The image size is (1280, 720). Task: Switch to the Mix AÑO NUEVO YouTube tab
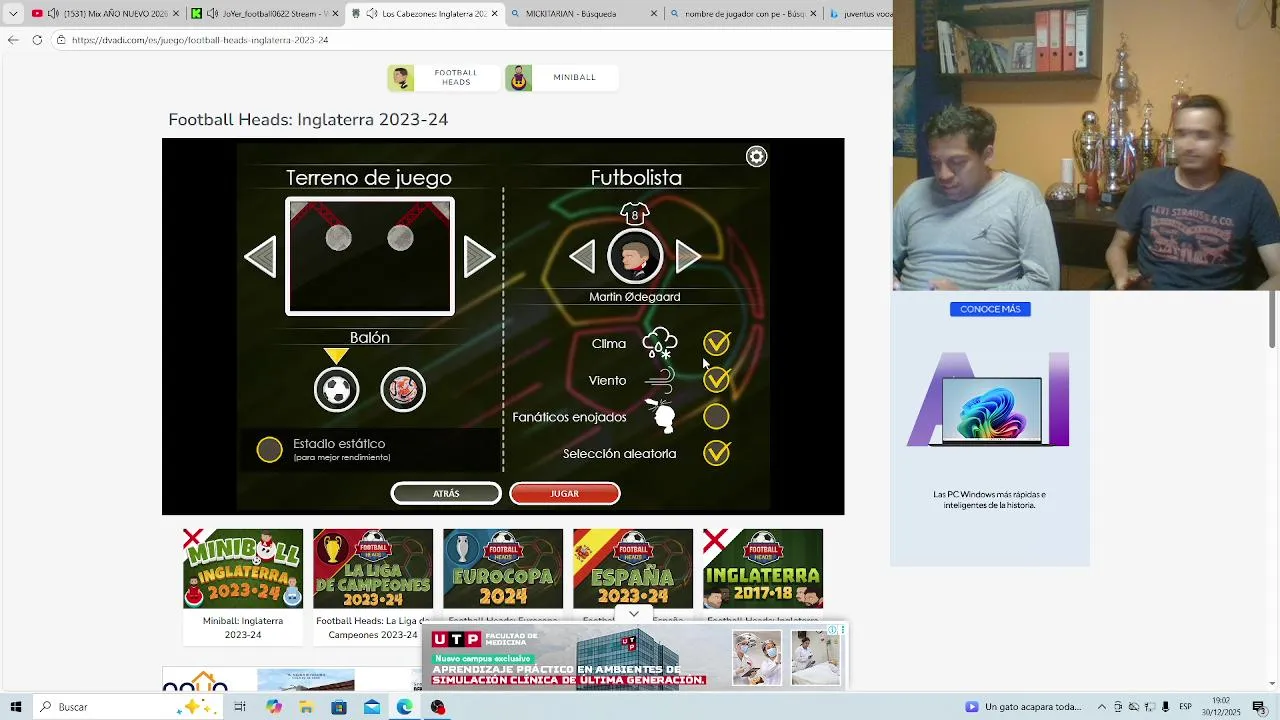point(104,13)
